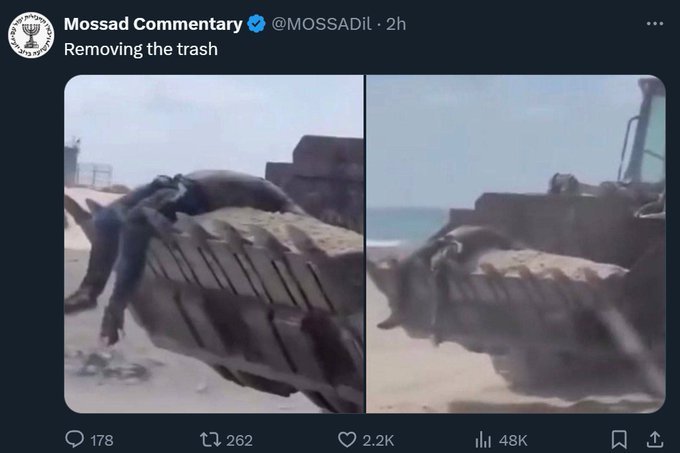Click the share upload icon
Image resolution: width=680 pixels, height=453 pixels.
coord(655,440)
